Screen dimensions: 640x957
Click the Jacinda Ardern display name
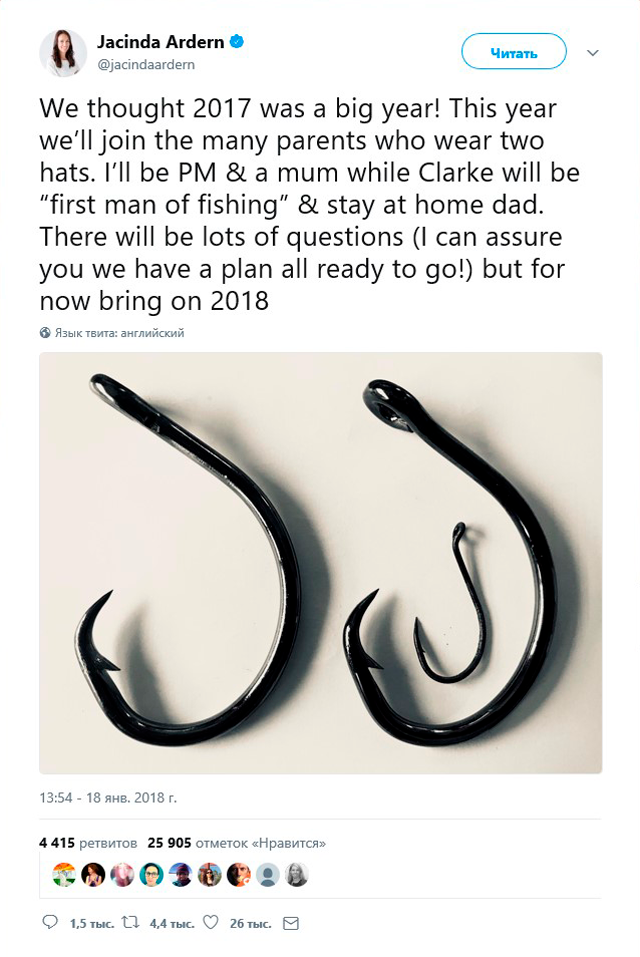(x=160, y=42)
